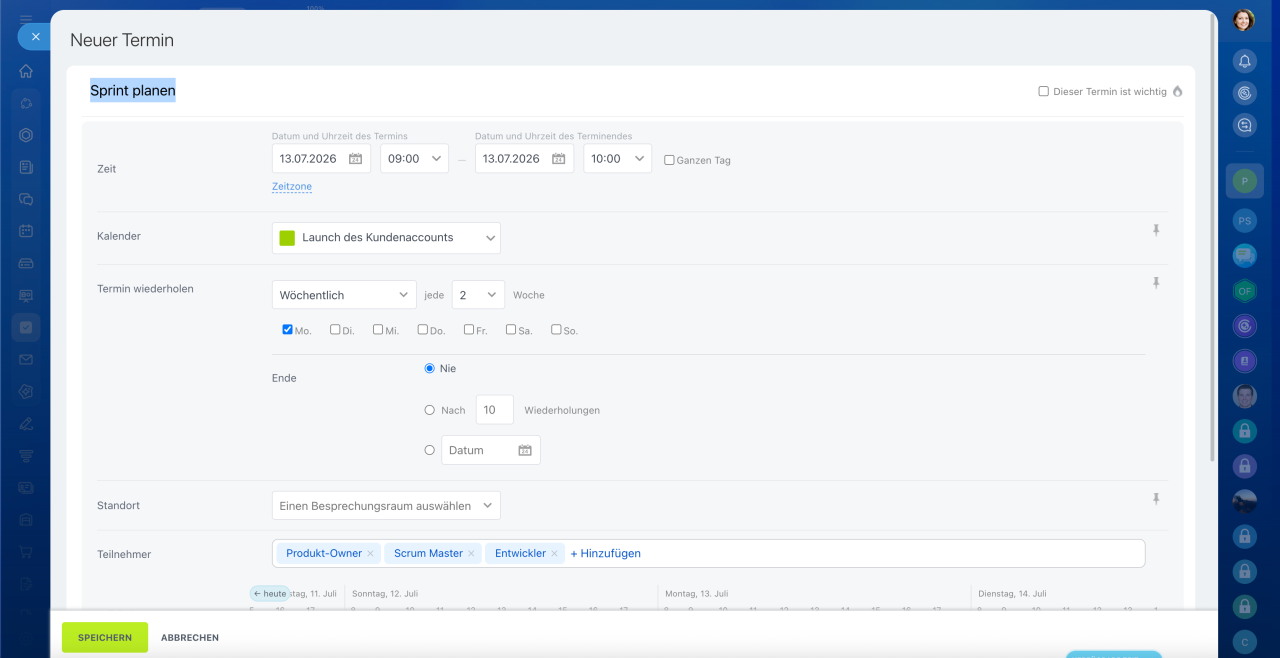Remove Scrum Master from participants

(x=471, y=553)
